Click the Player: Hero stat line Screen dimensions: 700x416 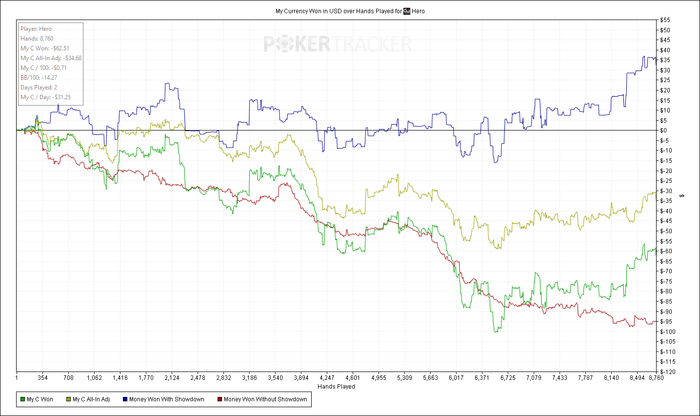pos(36,29)
